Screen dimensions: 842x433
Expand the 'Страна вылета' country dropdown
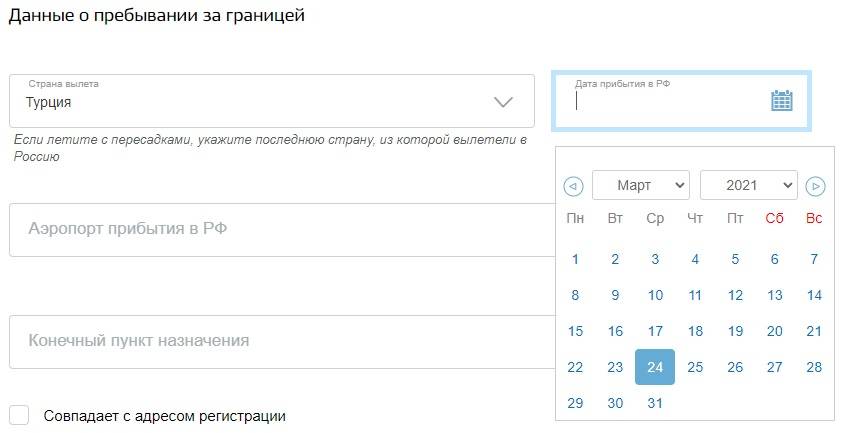[503, 102]
